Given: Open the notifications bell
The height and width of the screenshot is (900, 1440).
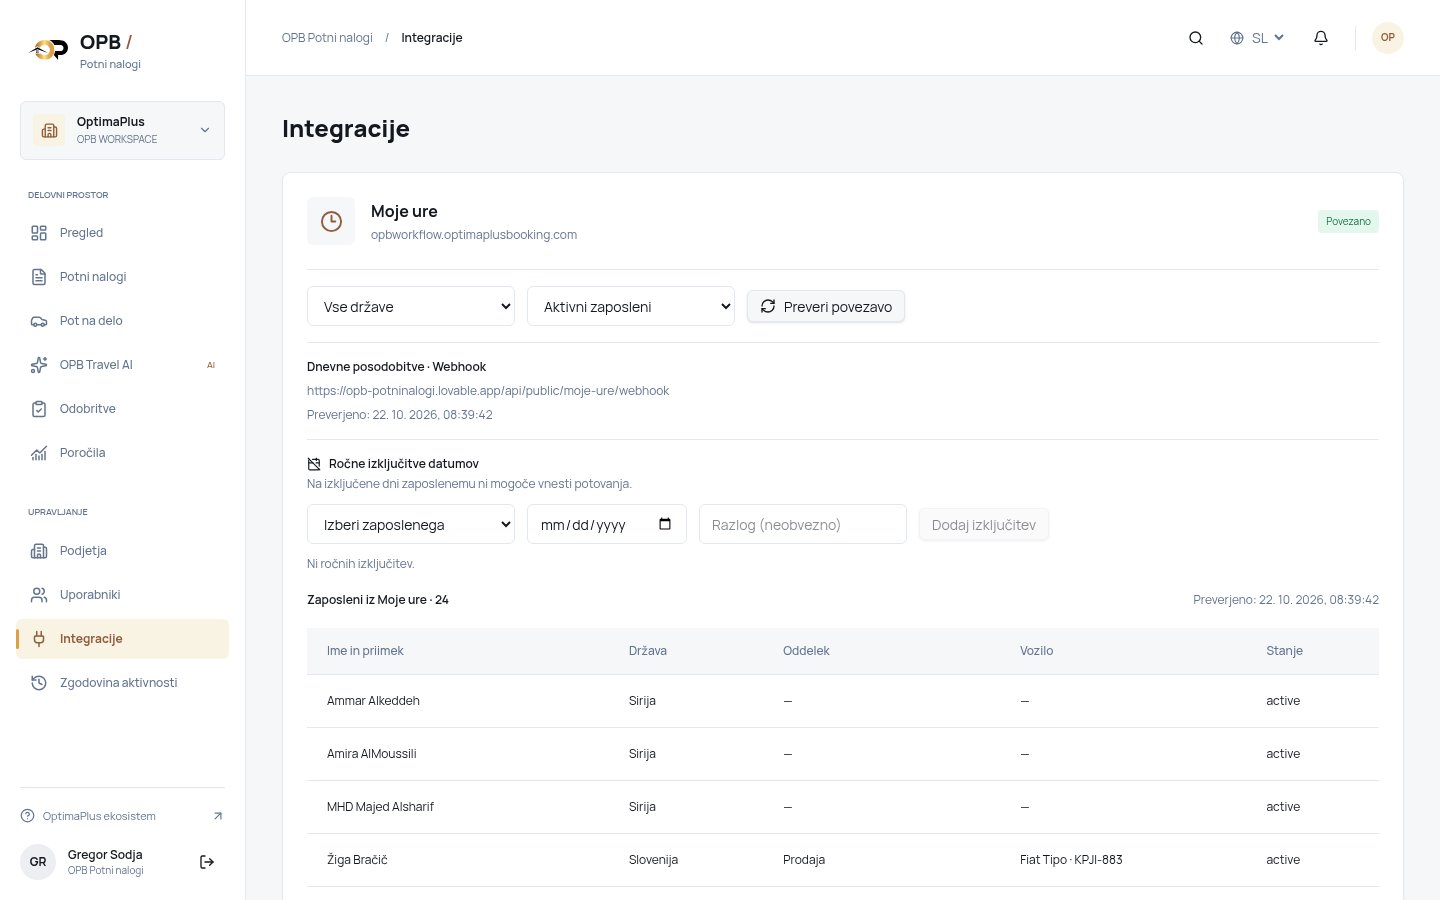Looking at the screenshot, I should (x=1321, y=38).
